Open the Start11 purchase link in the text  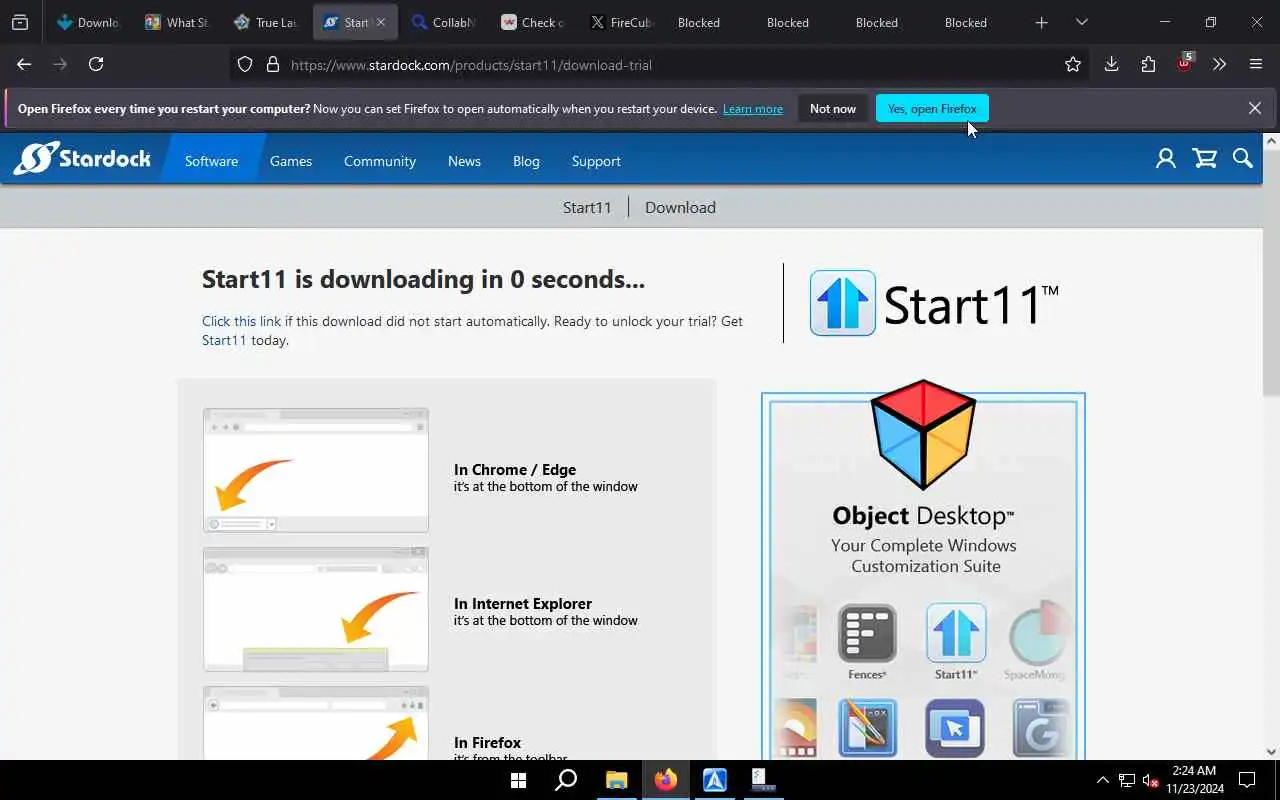click(x=224, y=340)
